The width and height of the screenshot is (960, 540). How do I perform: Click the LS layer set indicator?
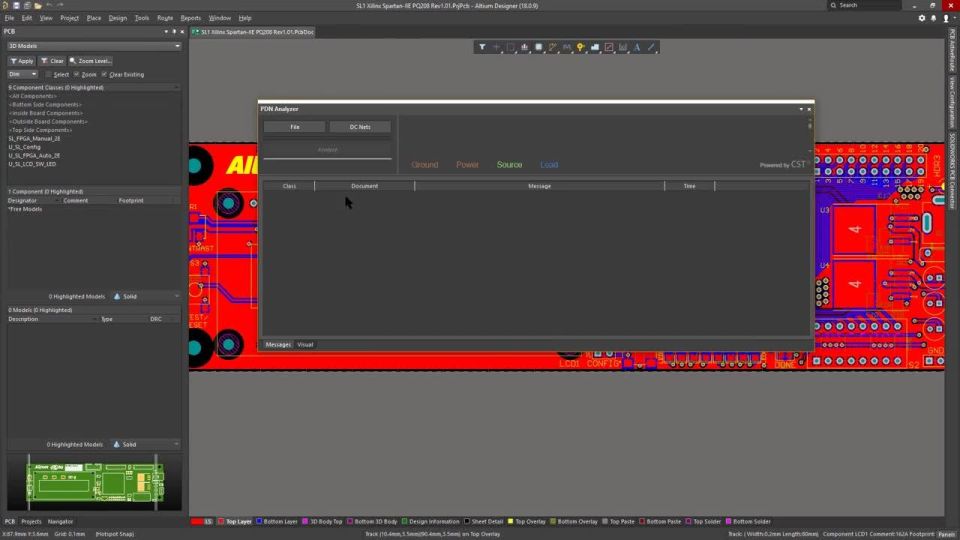click(x=203, y=522)
